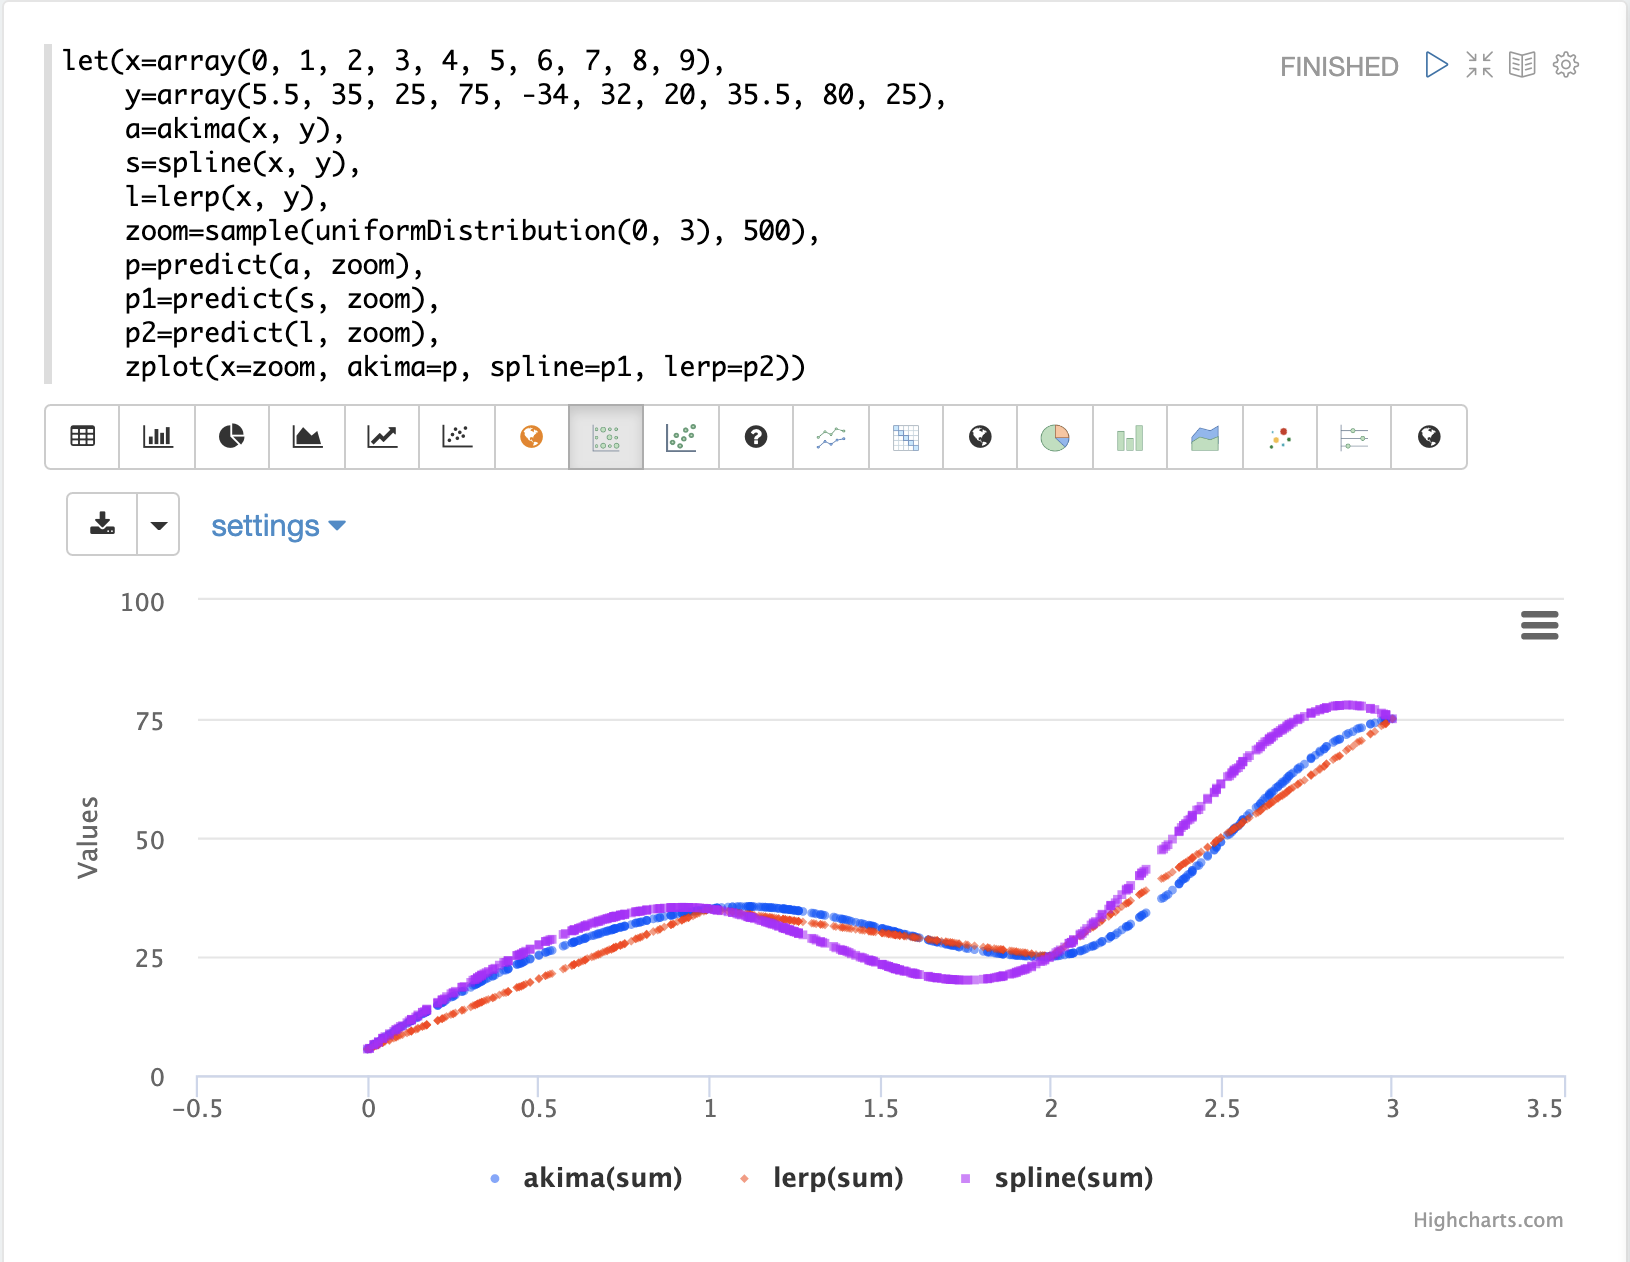
Task: Open the question mark visualization icon
Action: tap(756, 437)
